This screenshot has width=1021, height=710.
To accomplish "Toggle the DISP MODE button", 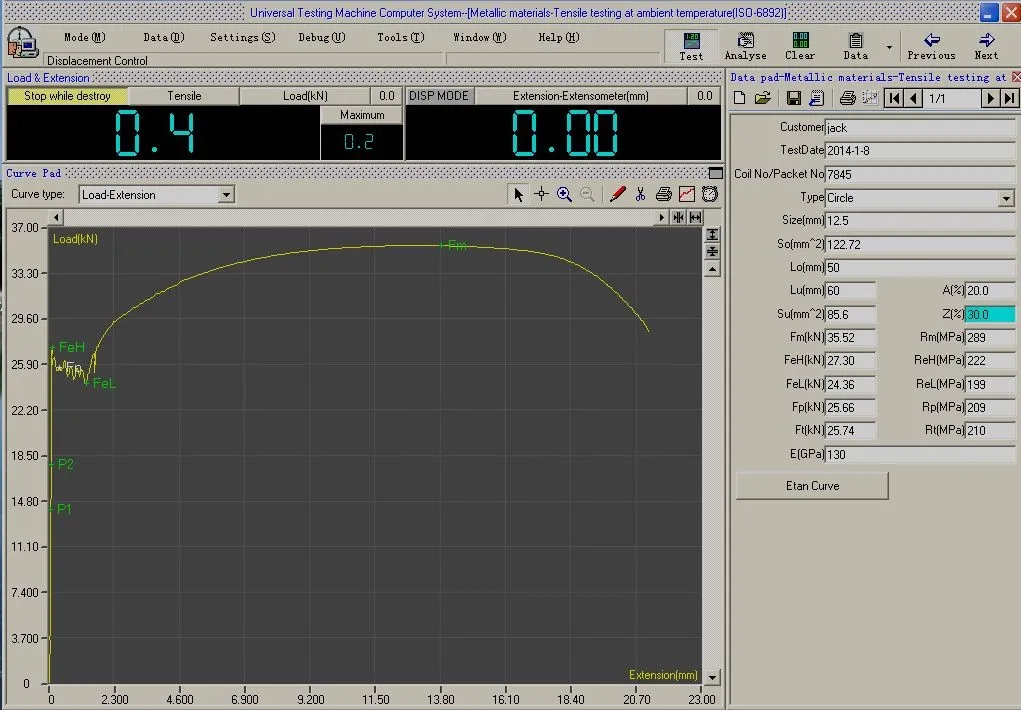I will pos(439,96).
